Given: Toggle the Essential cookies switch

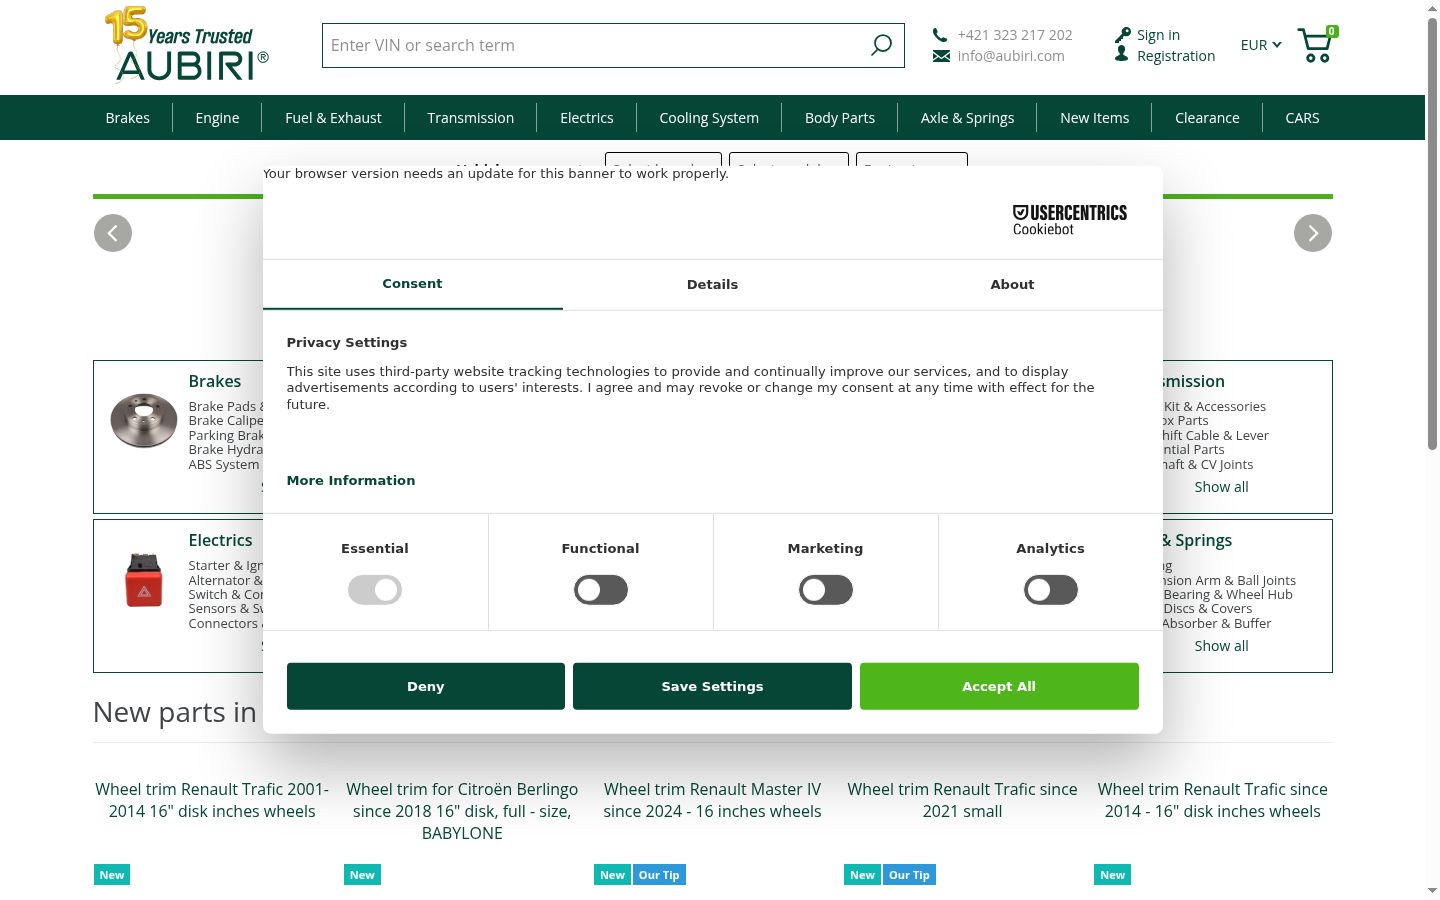Looking at the screenshot, I should [x=375, y=590].
